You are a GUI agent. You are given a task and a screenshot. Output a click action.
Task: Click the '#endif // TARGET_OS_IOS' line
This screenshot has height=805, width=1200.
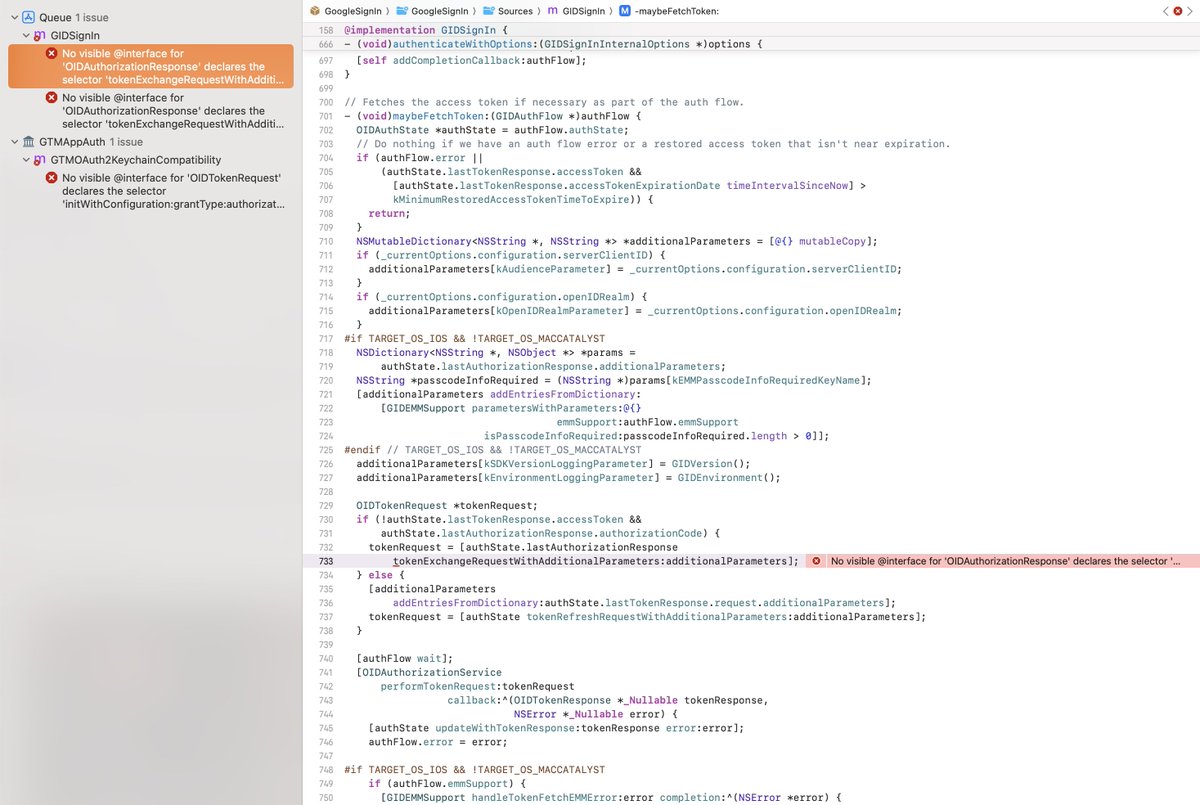[x=493, y=450]
